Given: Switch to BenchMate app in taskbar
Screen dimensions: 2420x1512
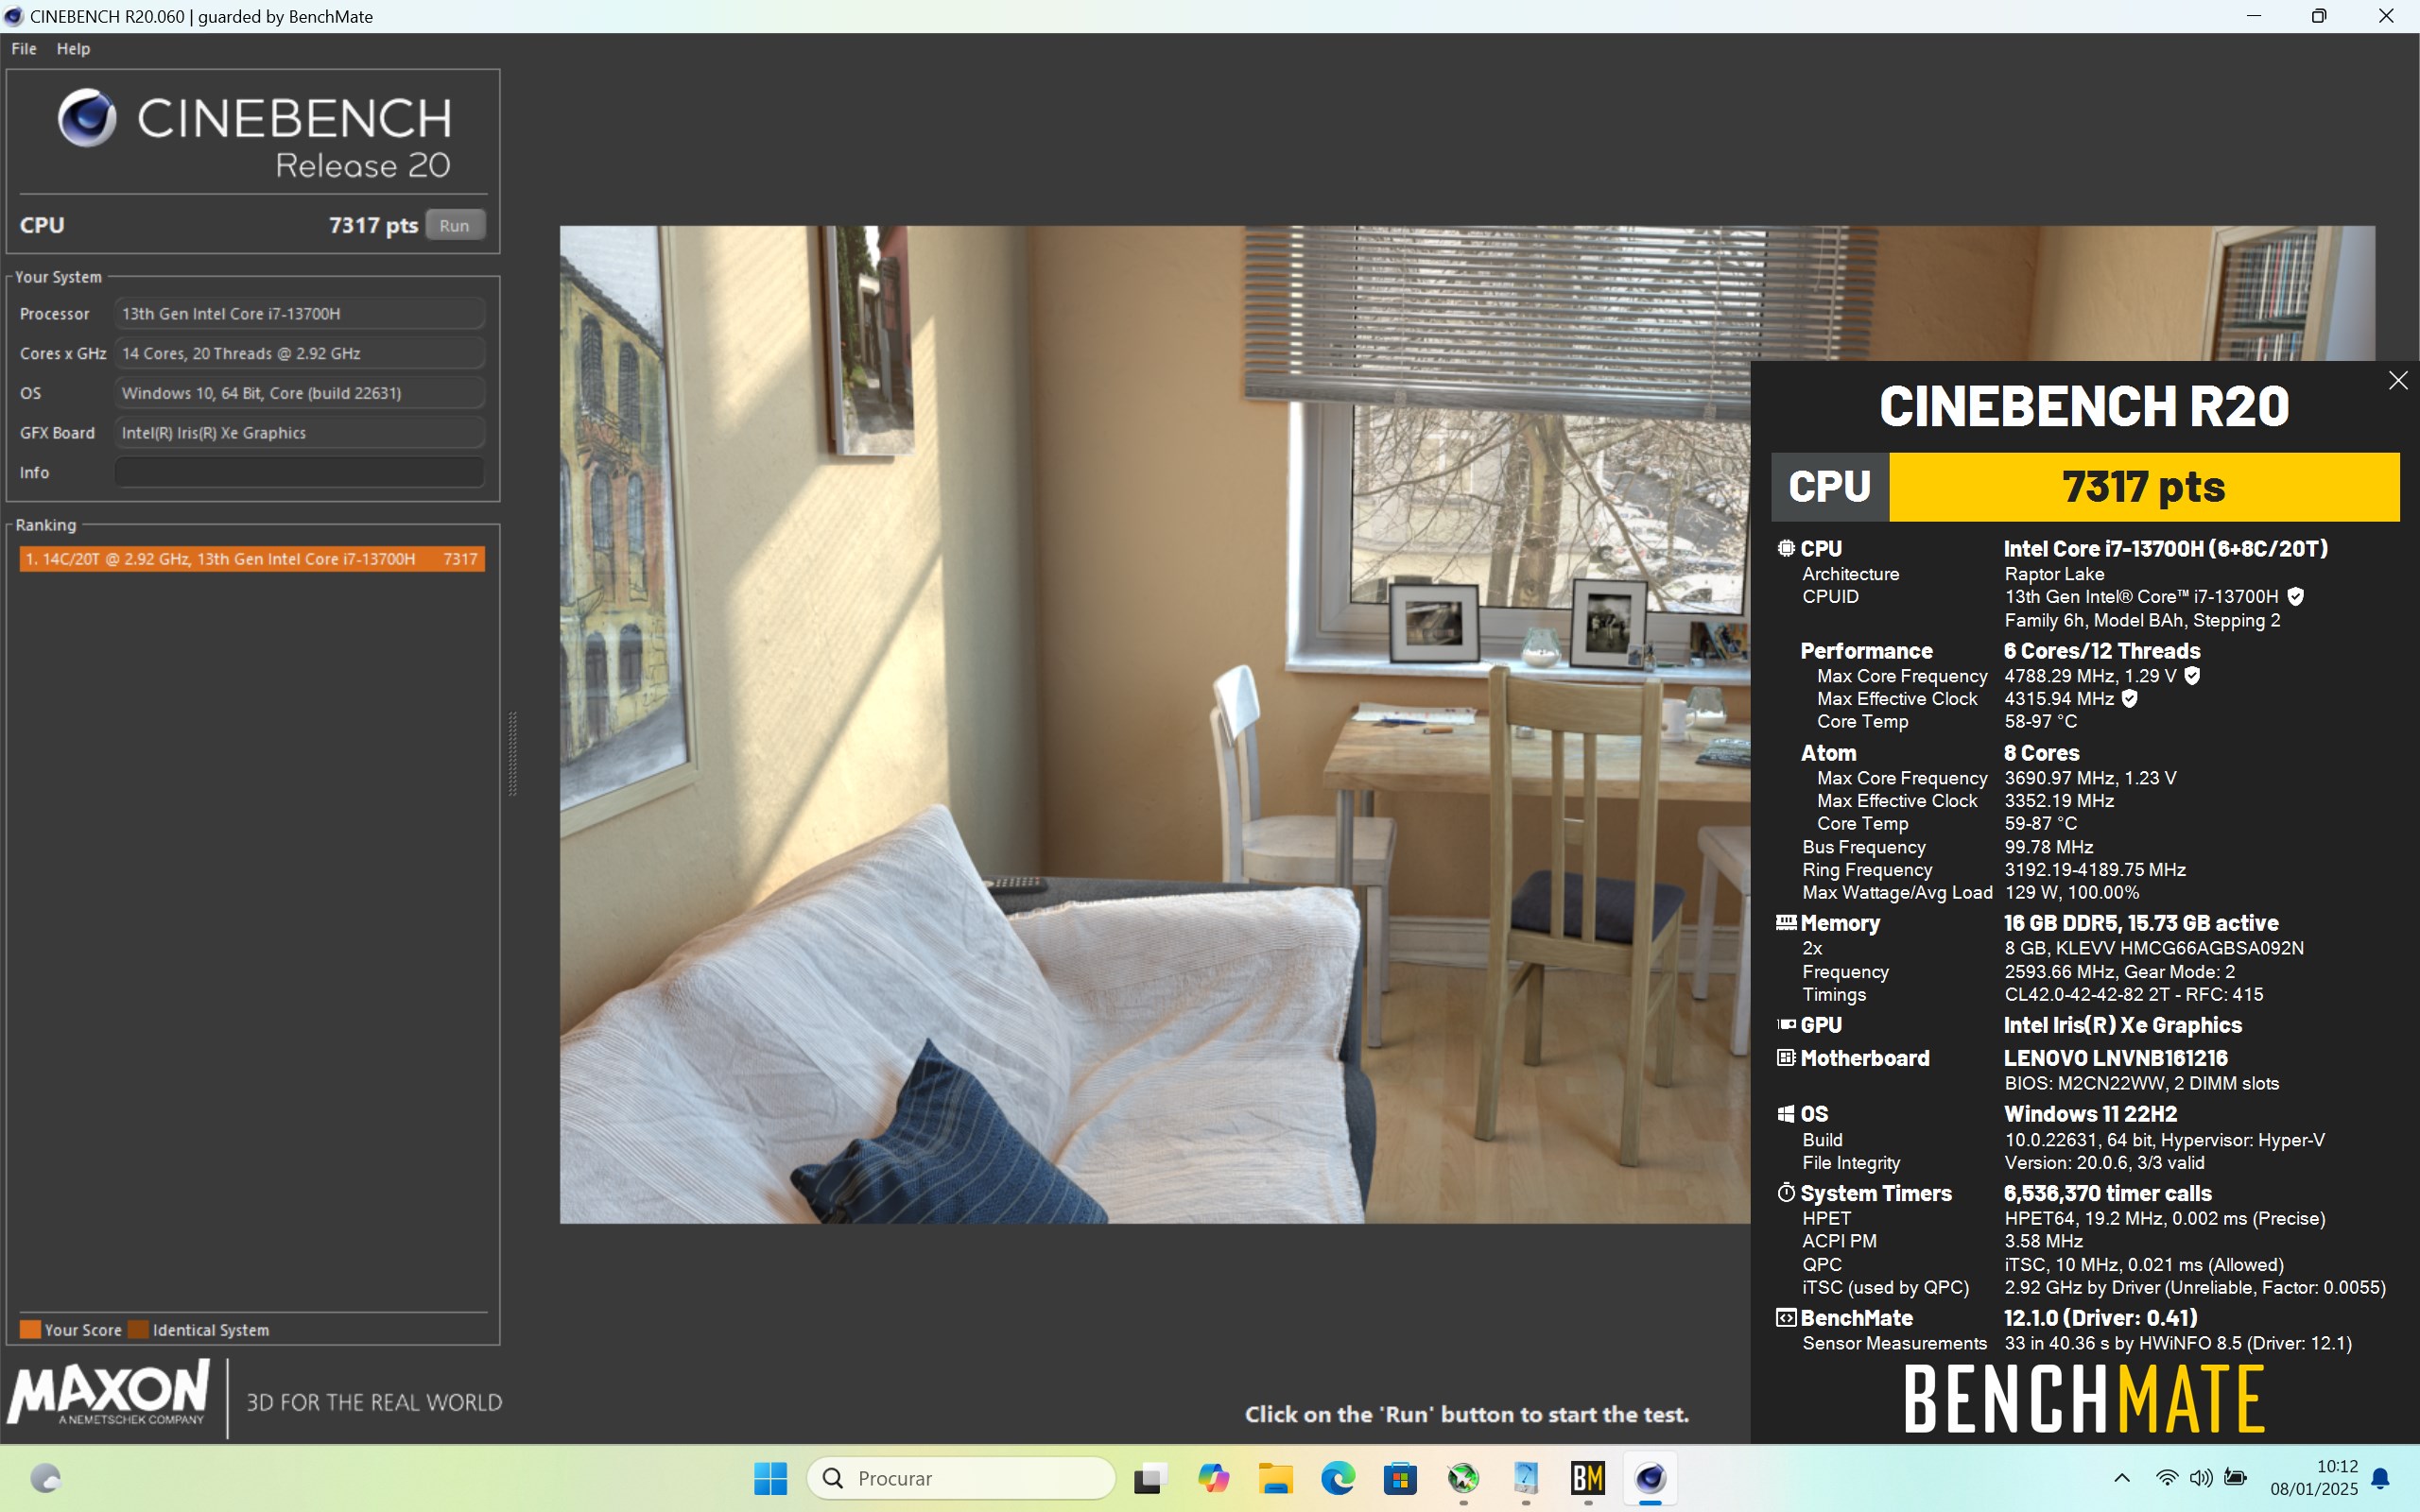Looking at the screenshot, I should pyautogui.click(x=1588, y=1478).
